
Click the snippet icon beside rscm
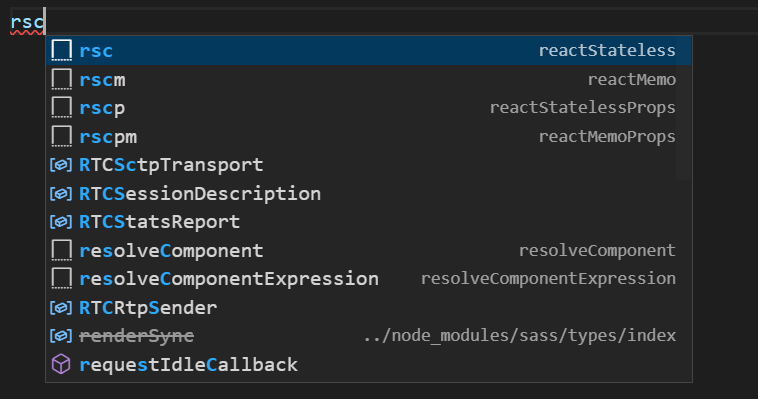click(x=61, y=79)
